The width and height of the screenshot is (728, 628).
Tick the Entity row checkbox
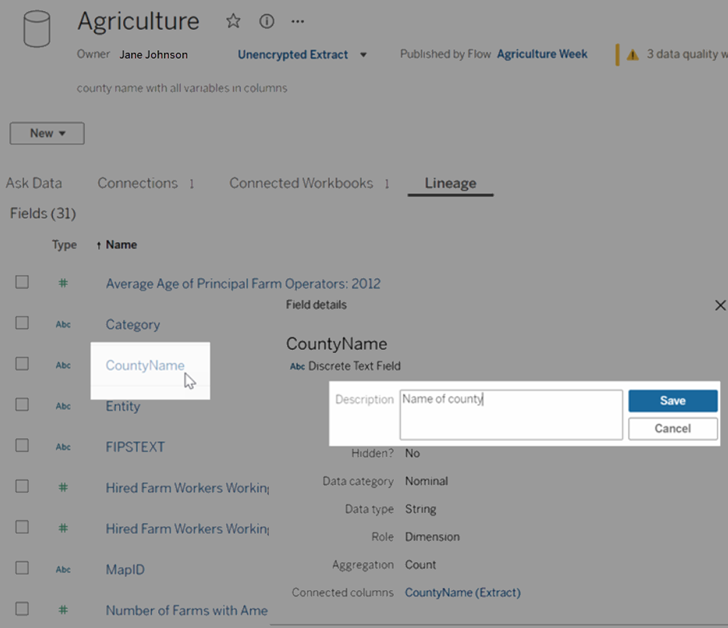tap(22, 404)
